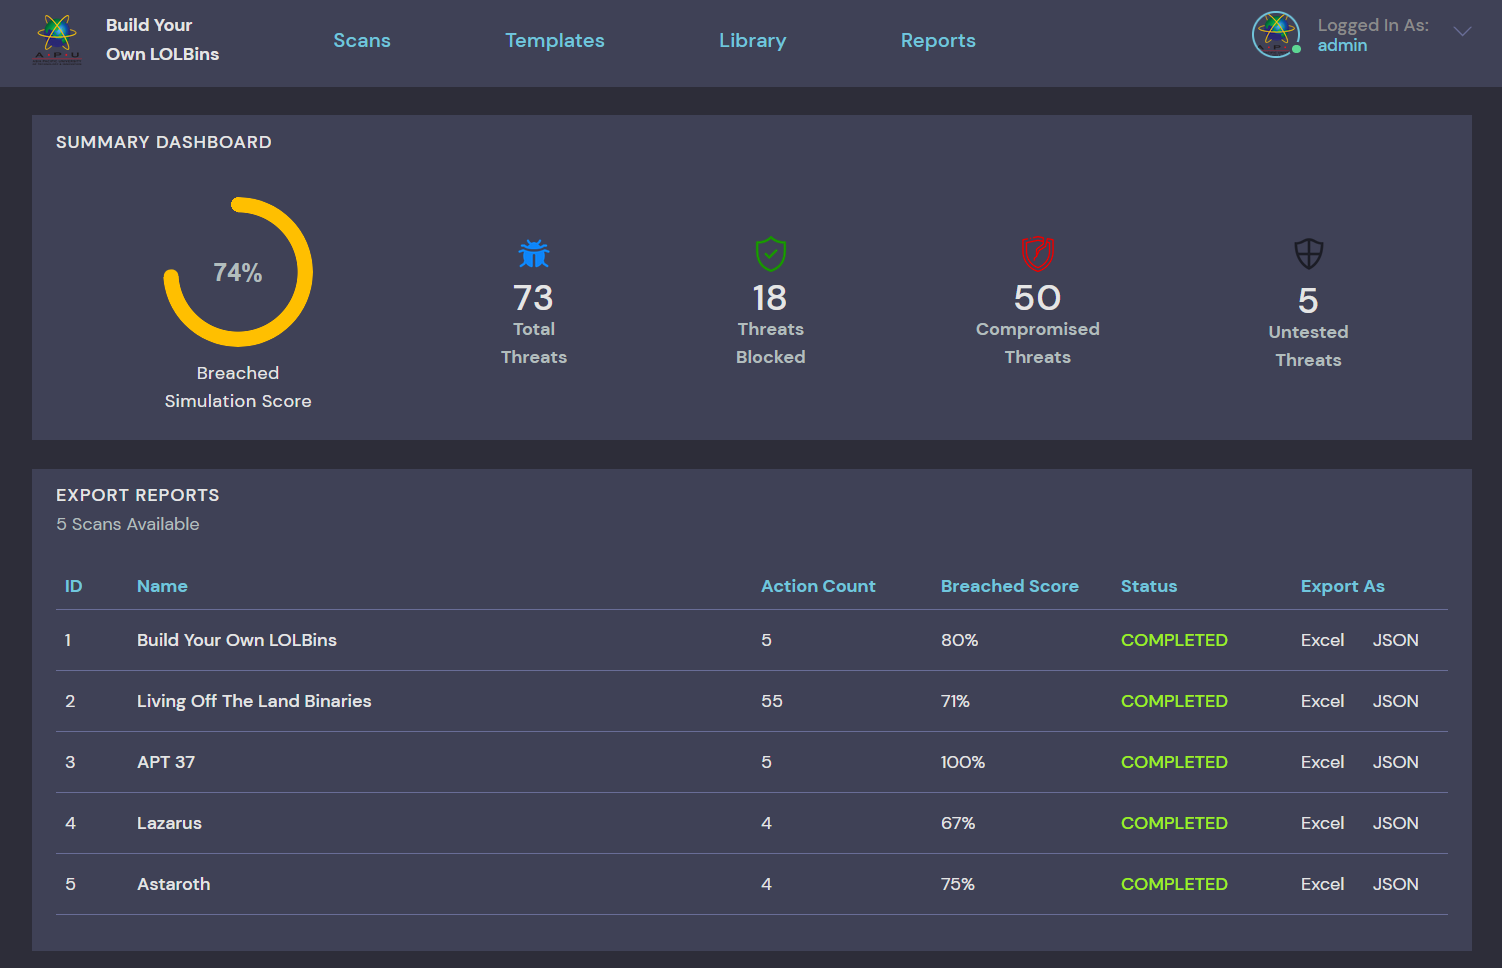This screenshot has height=968, width=1502.
Task: Click the 75% breached score value
Action: [x=957, y=884]
